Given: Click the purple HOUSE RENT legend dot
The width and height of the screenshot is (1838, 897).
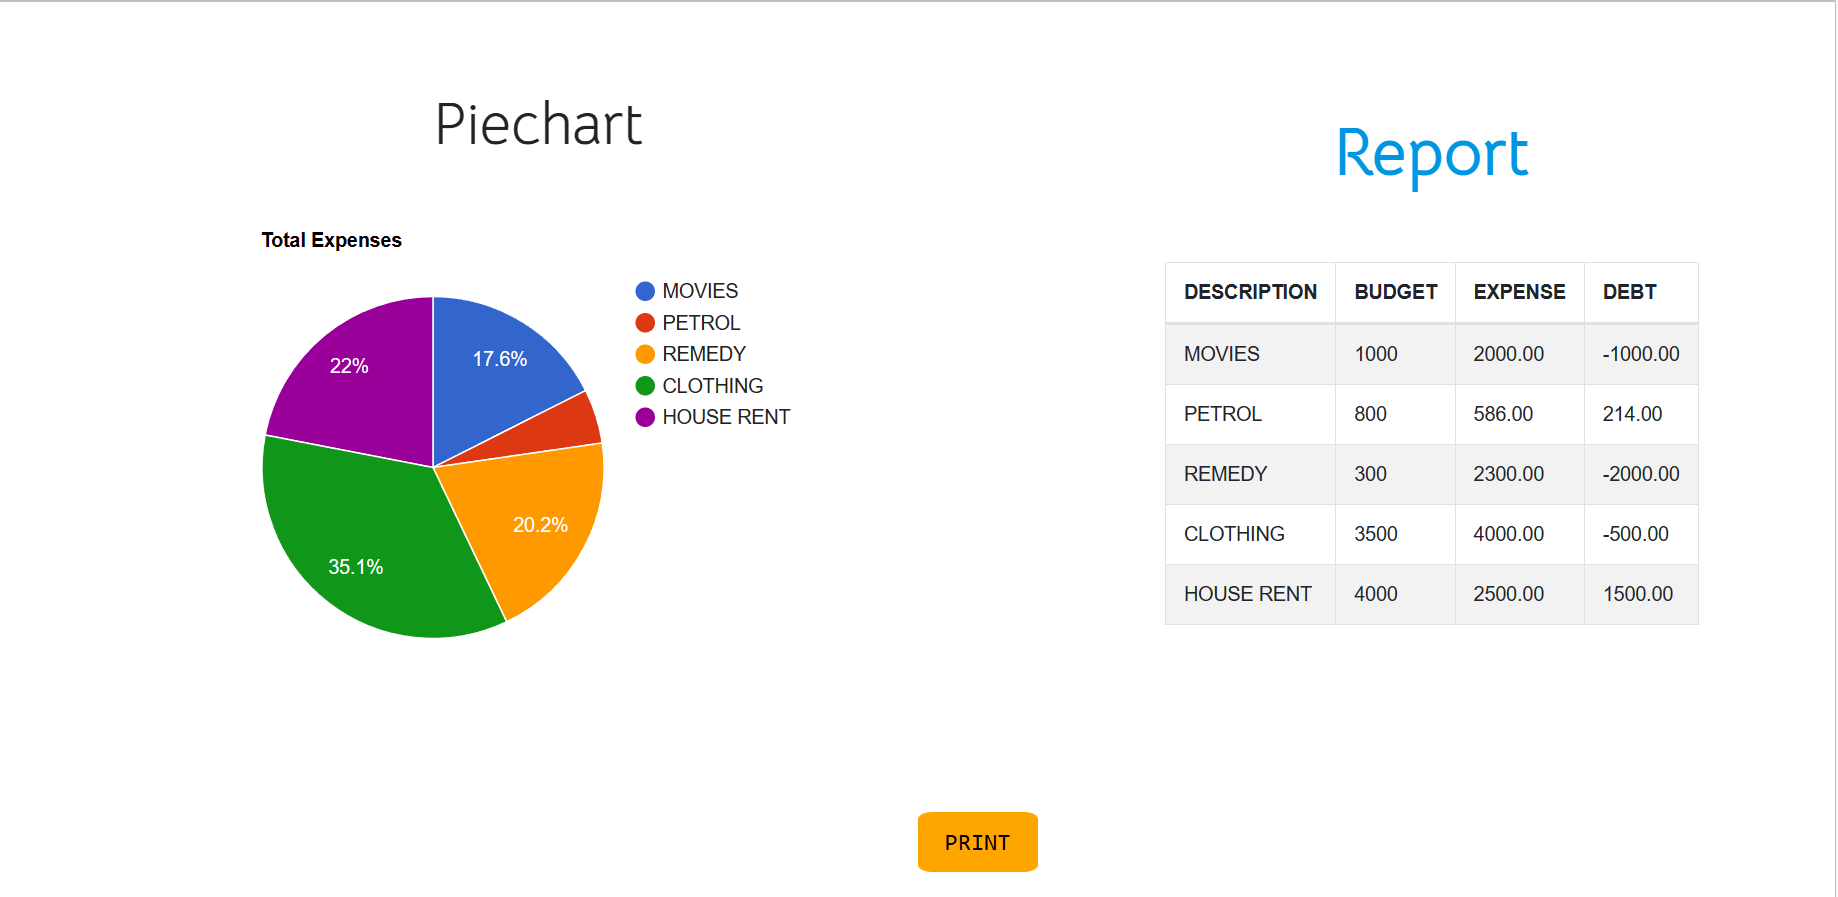Looking at the screenshot, I should click(645, 417).
